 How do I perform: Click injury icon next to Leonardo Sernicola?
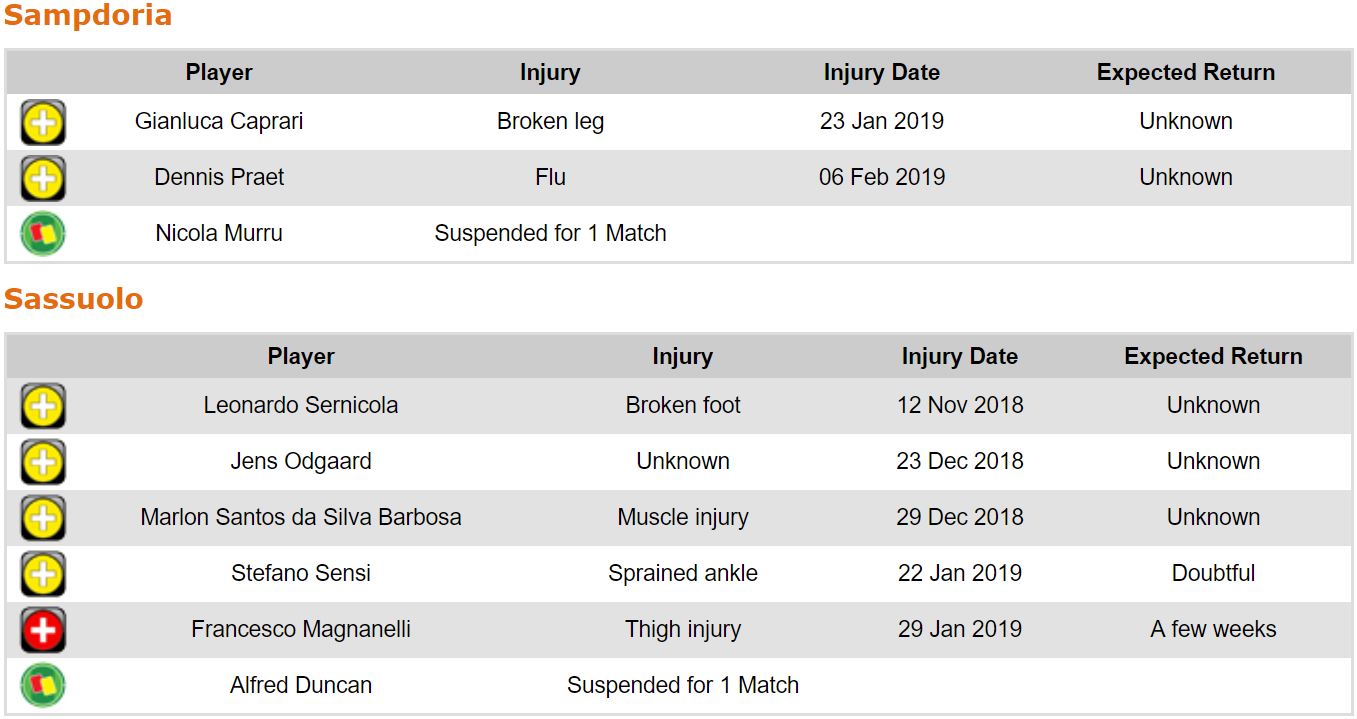43,407
